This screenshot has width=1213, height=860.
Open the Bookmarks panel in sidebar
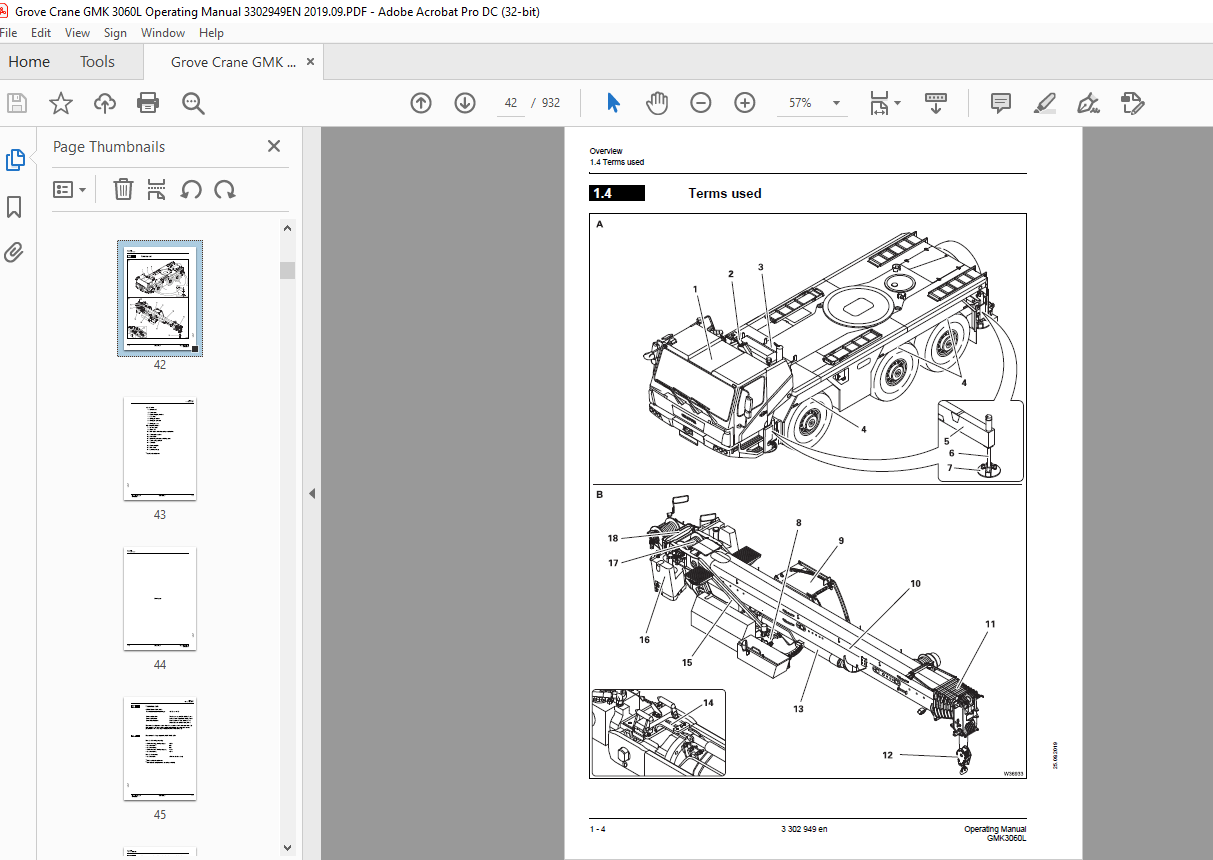[x=14, y=207]
